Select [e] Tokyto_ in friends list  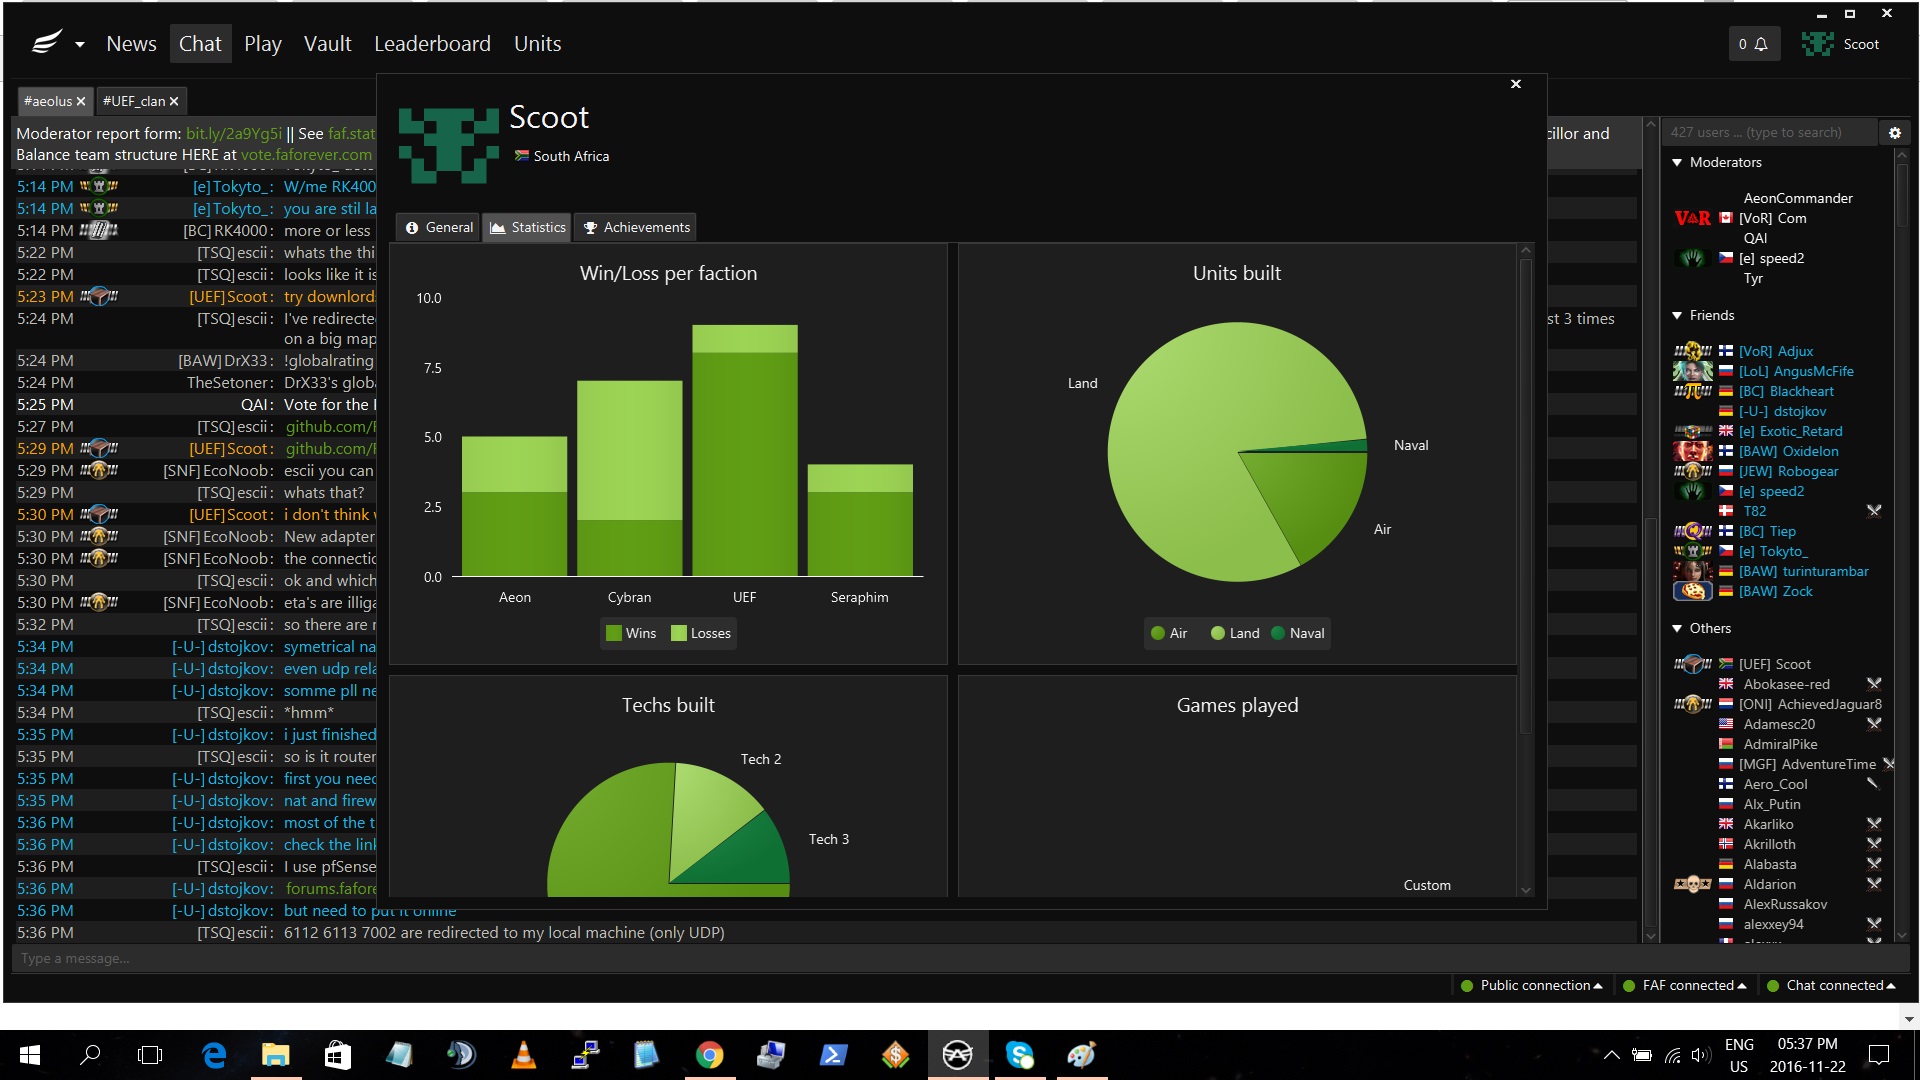coord(1773,551)
